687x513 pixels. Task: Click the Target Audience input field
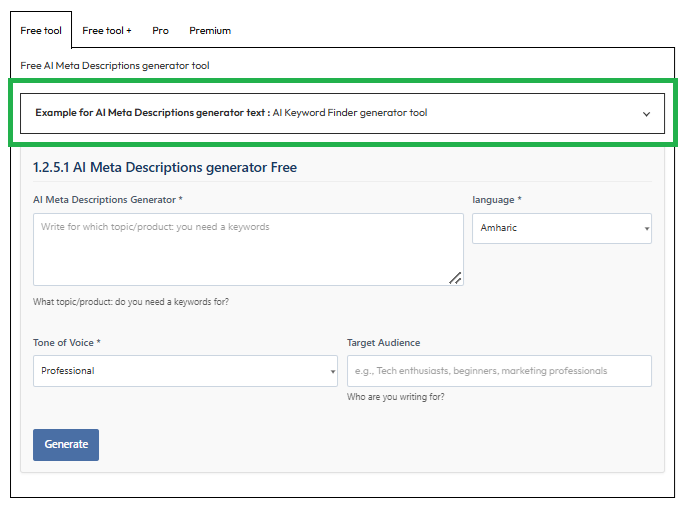pos(499,371)
